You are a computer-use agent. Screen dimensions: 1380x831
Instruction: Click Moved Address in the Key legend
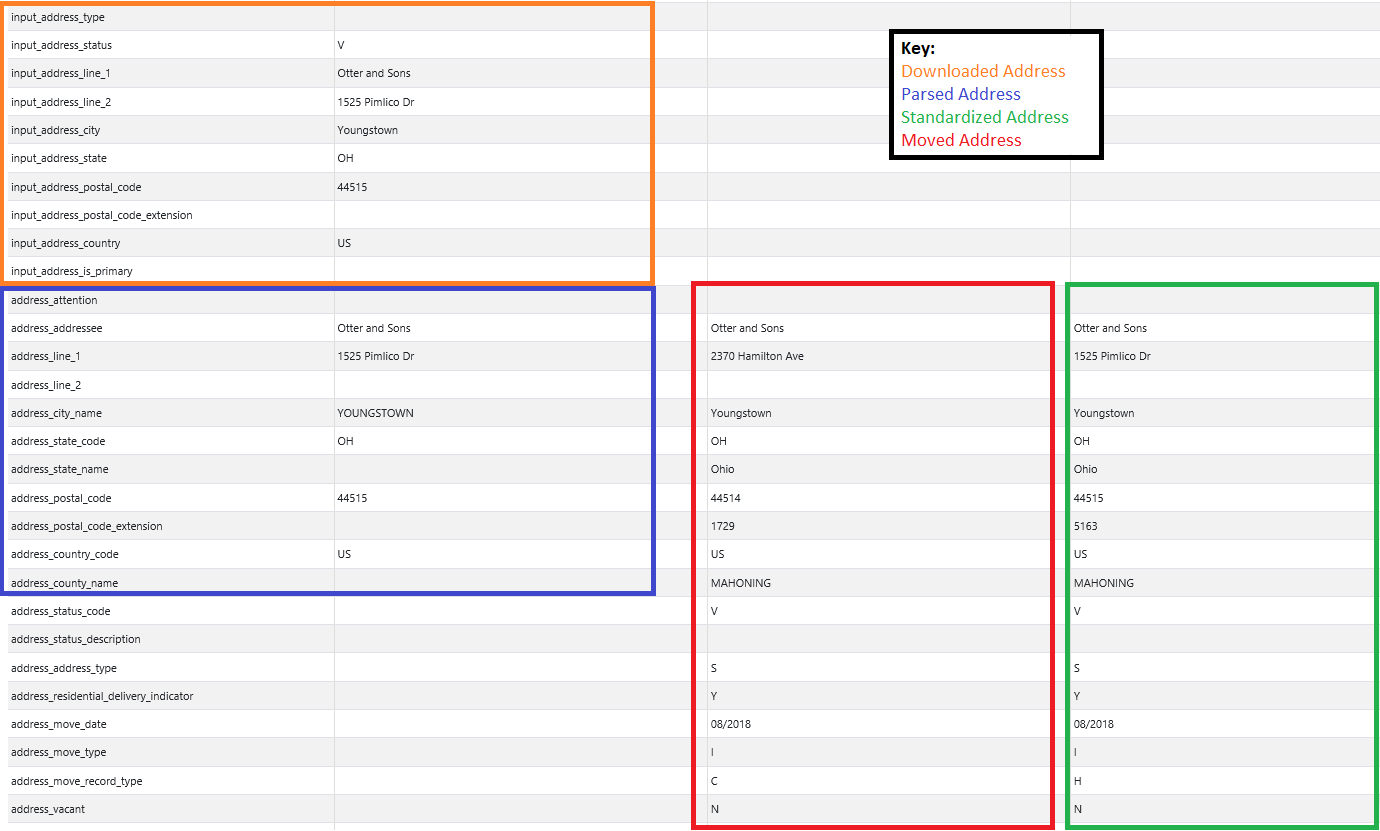click(x=960, y=140)
